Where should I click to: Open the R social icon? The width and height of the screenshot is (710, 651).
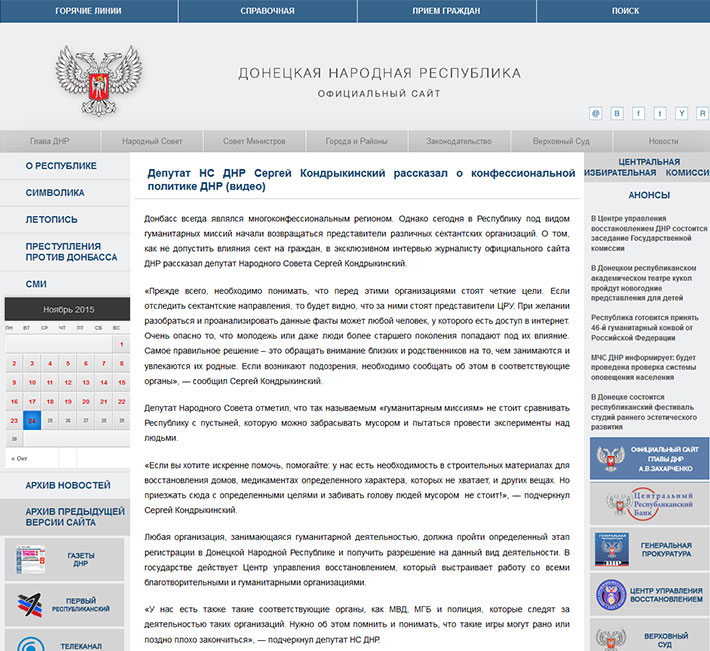[x=702, y=113]
